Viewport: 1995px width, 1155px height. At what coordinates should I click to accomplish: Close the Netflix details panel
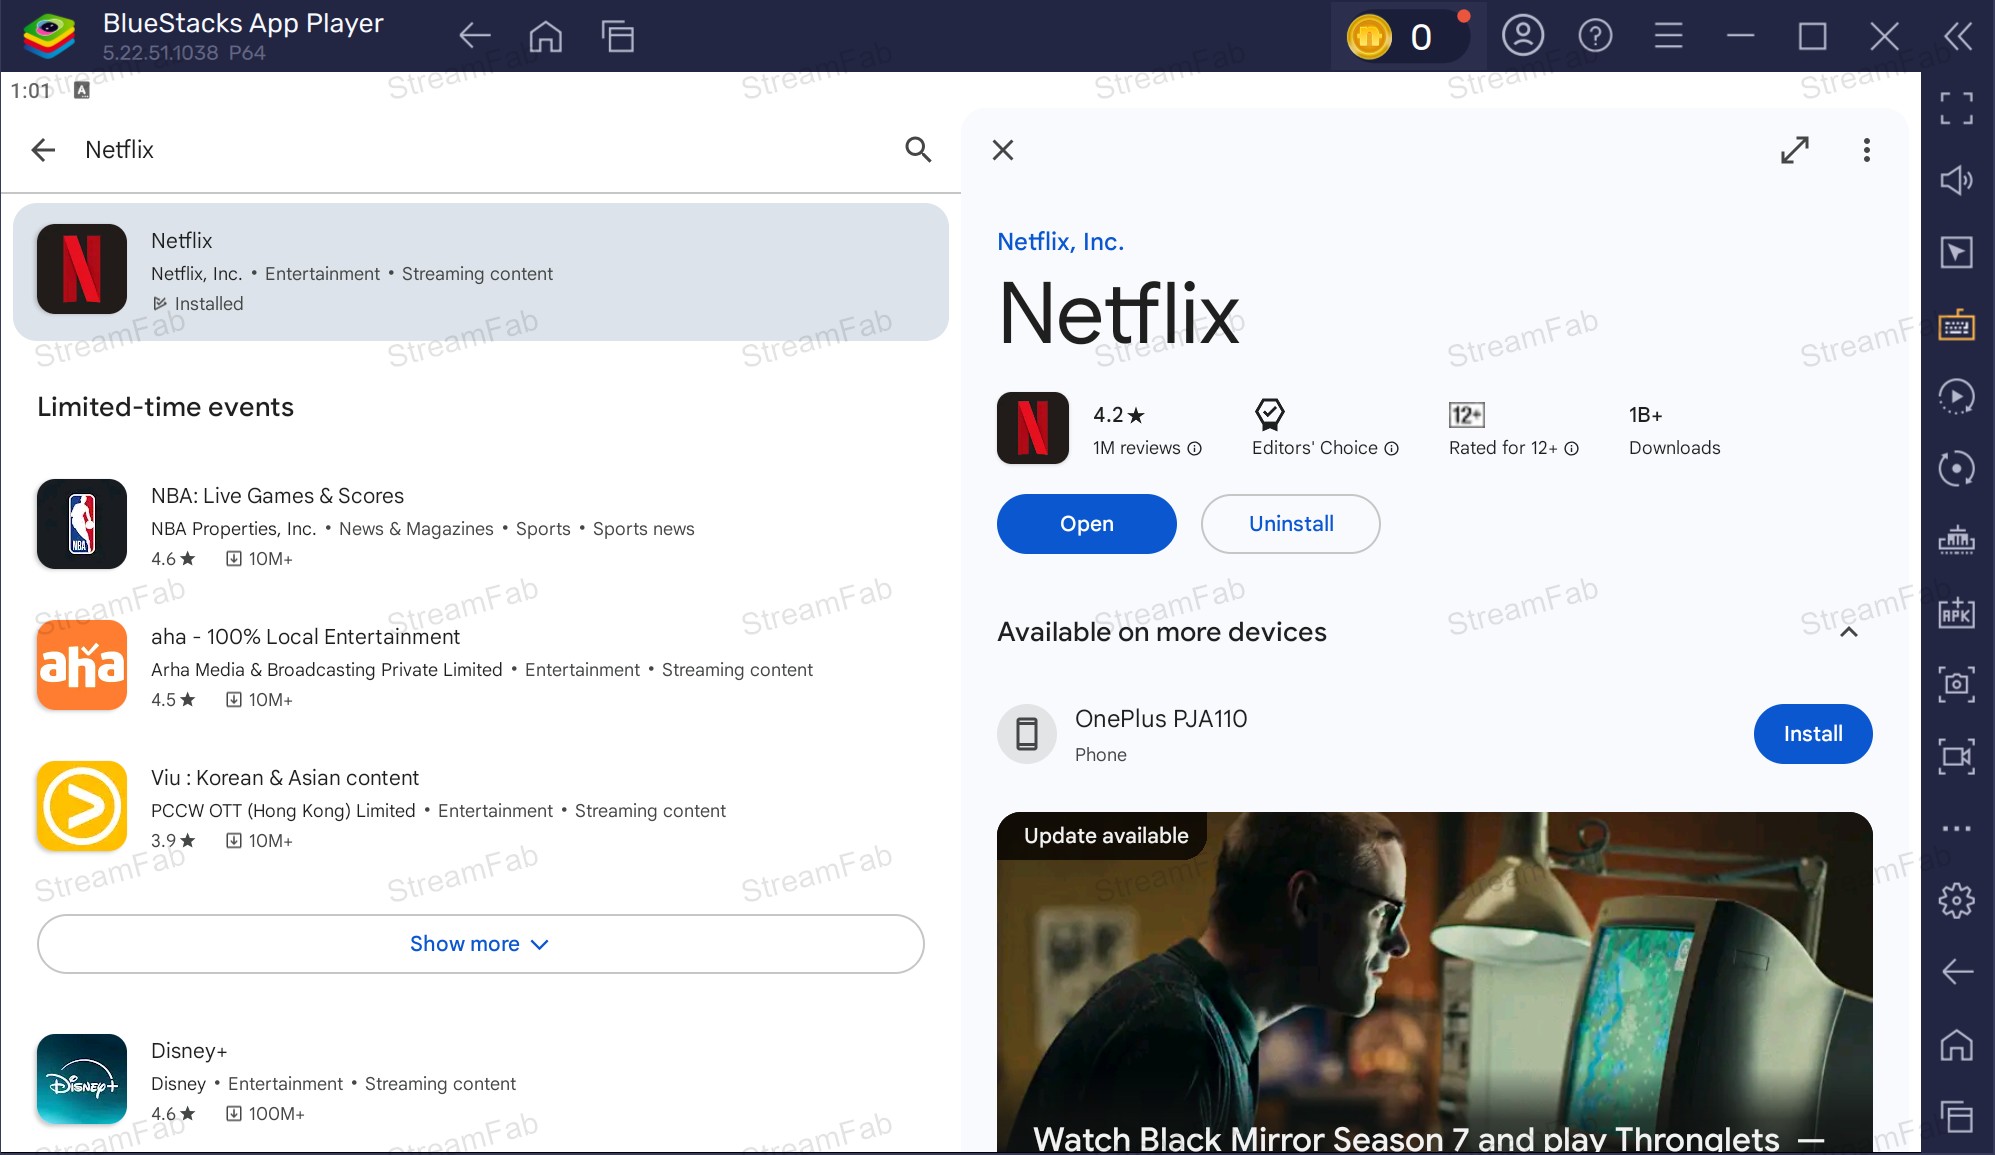[1003, 150]
